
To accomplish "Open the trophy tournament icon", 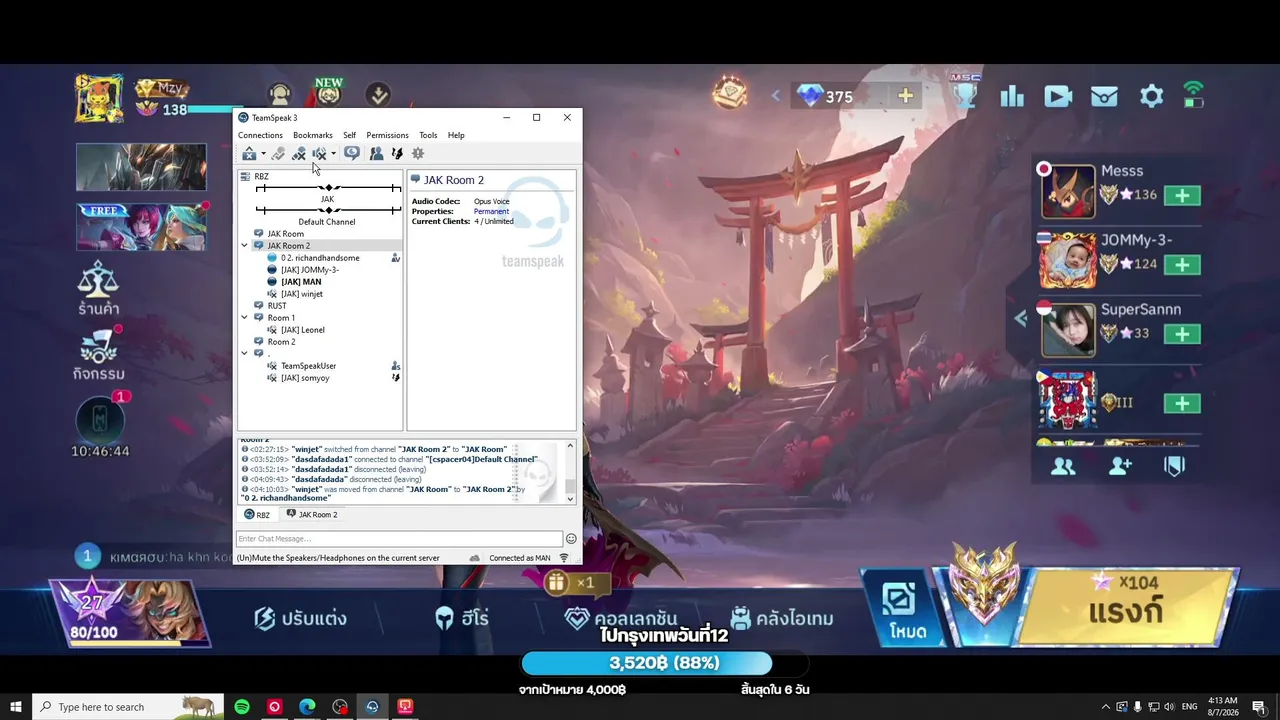I will tap(965, 94).
